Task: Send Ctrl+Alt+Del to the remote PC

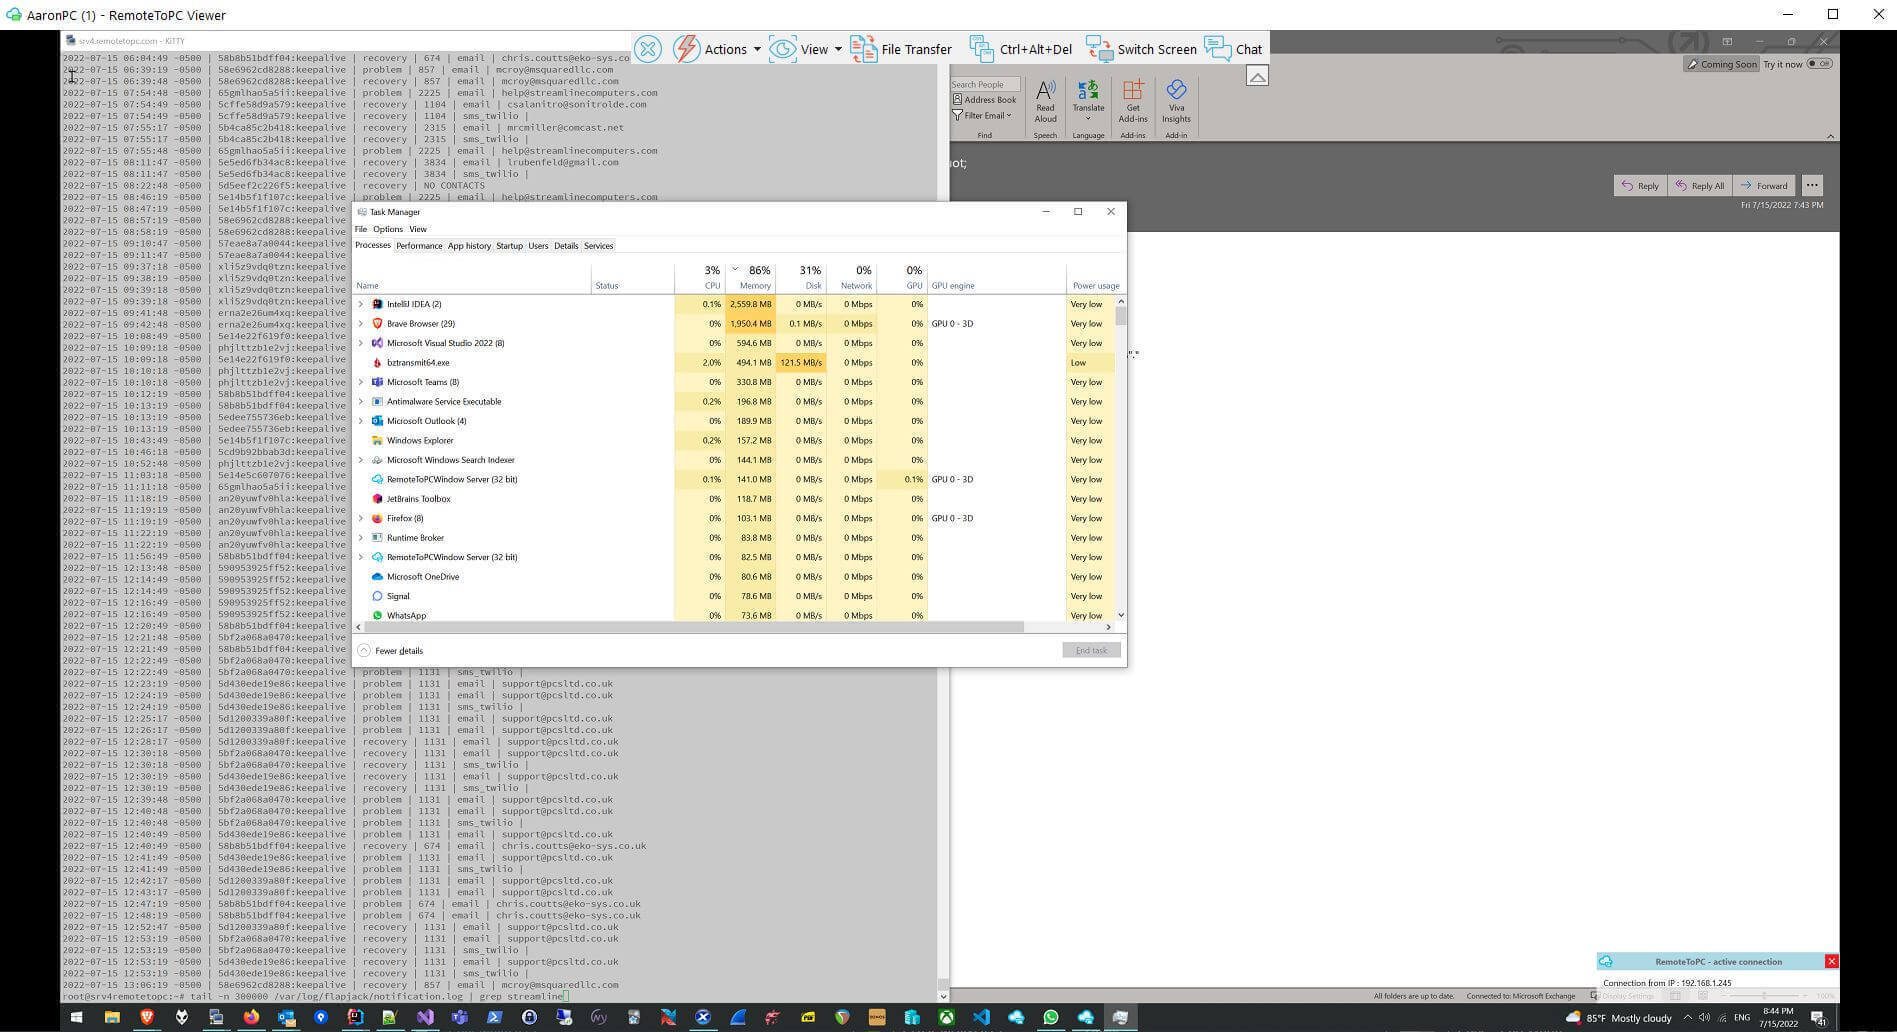Action: pos(1035,48)
